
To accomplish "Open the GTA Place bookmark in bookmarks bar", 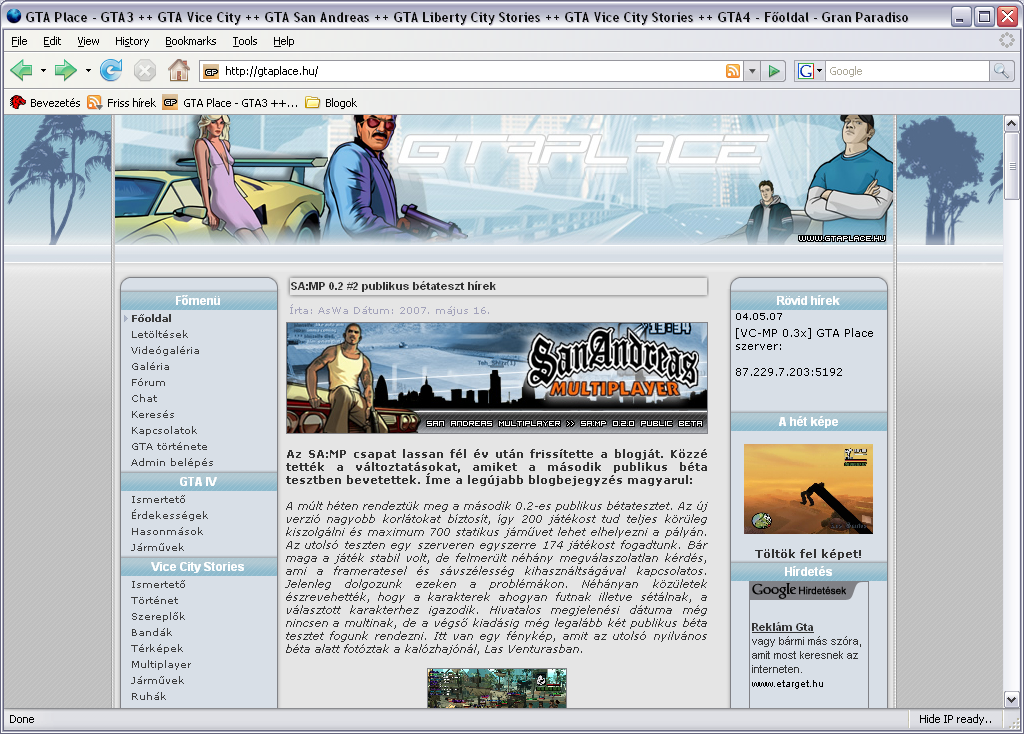I will coord(231,103).
